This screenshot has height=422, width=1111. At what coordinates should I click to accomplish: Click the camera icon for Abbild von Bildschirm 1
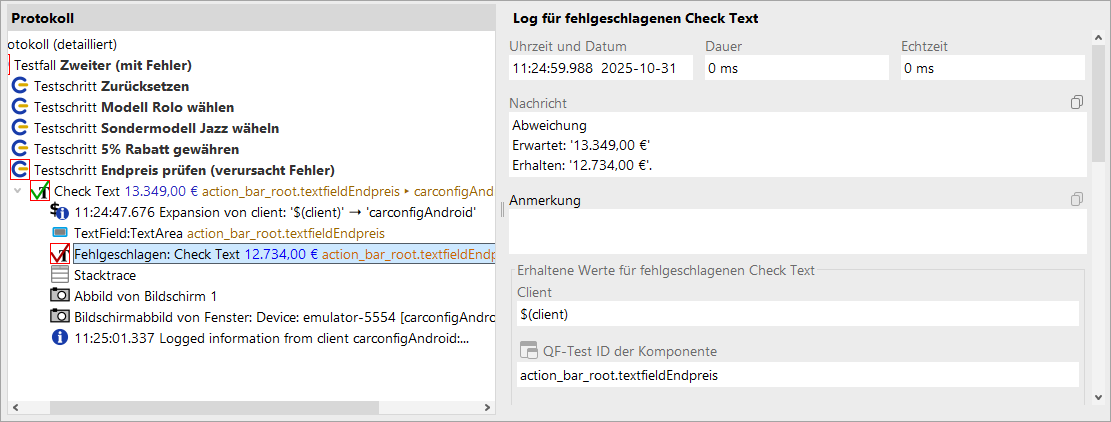pyautogui.click(x=59, y=296)
